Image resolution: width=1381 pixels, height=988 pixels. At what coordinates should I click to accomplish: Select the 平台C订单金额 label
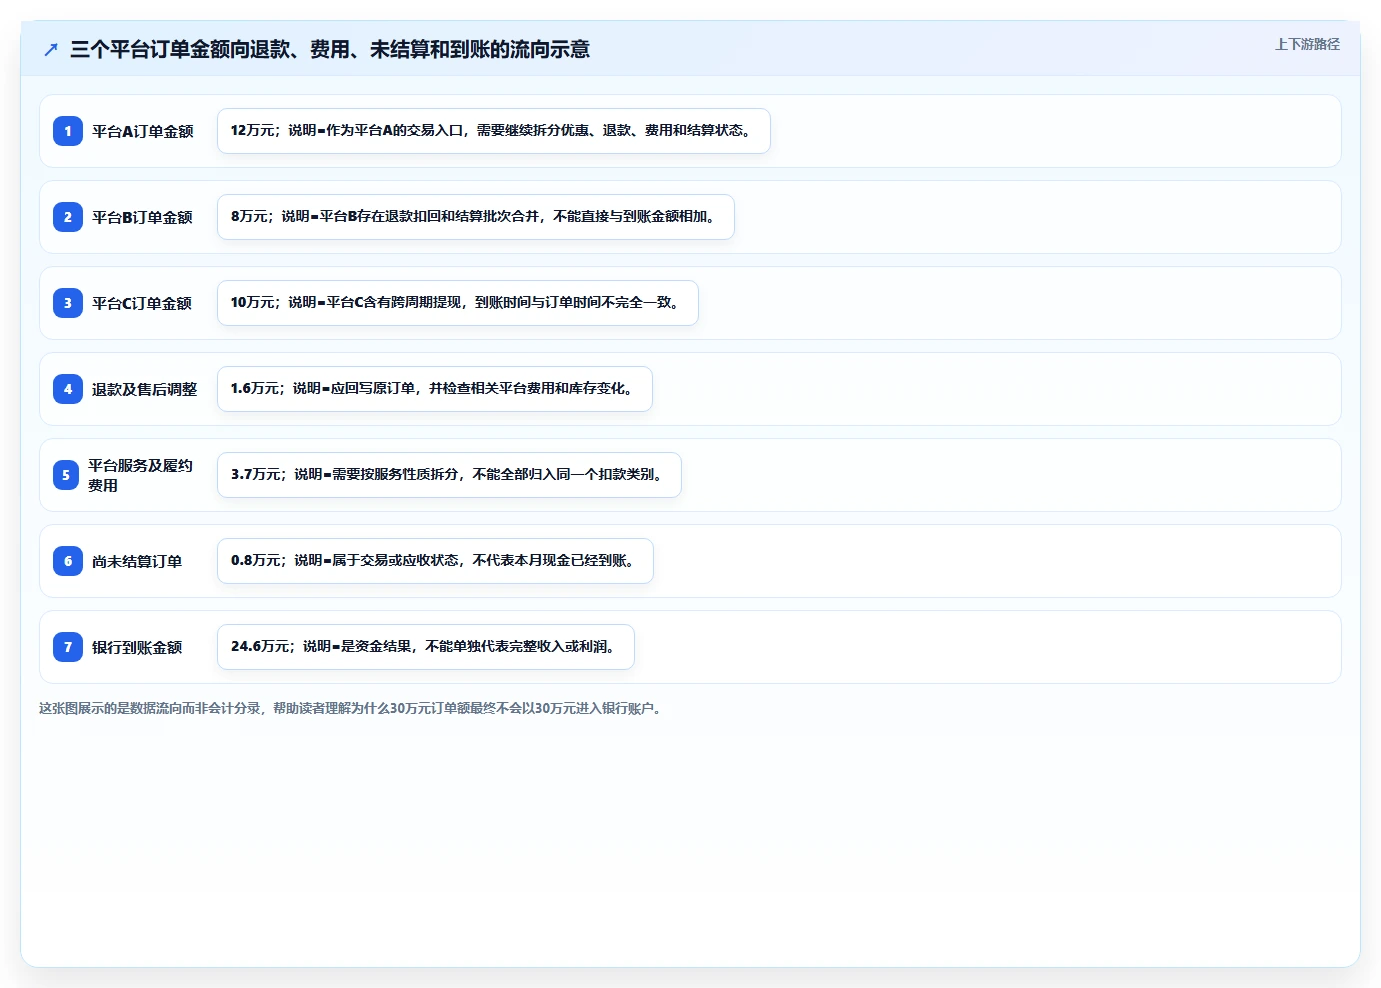tap(142, 303)
